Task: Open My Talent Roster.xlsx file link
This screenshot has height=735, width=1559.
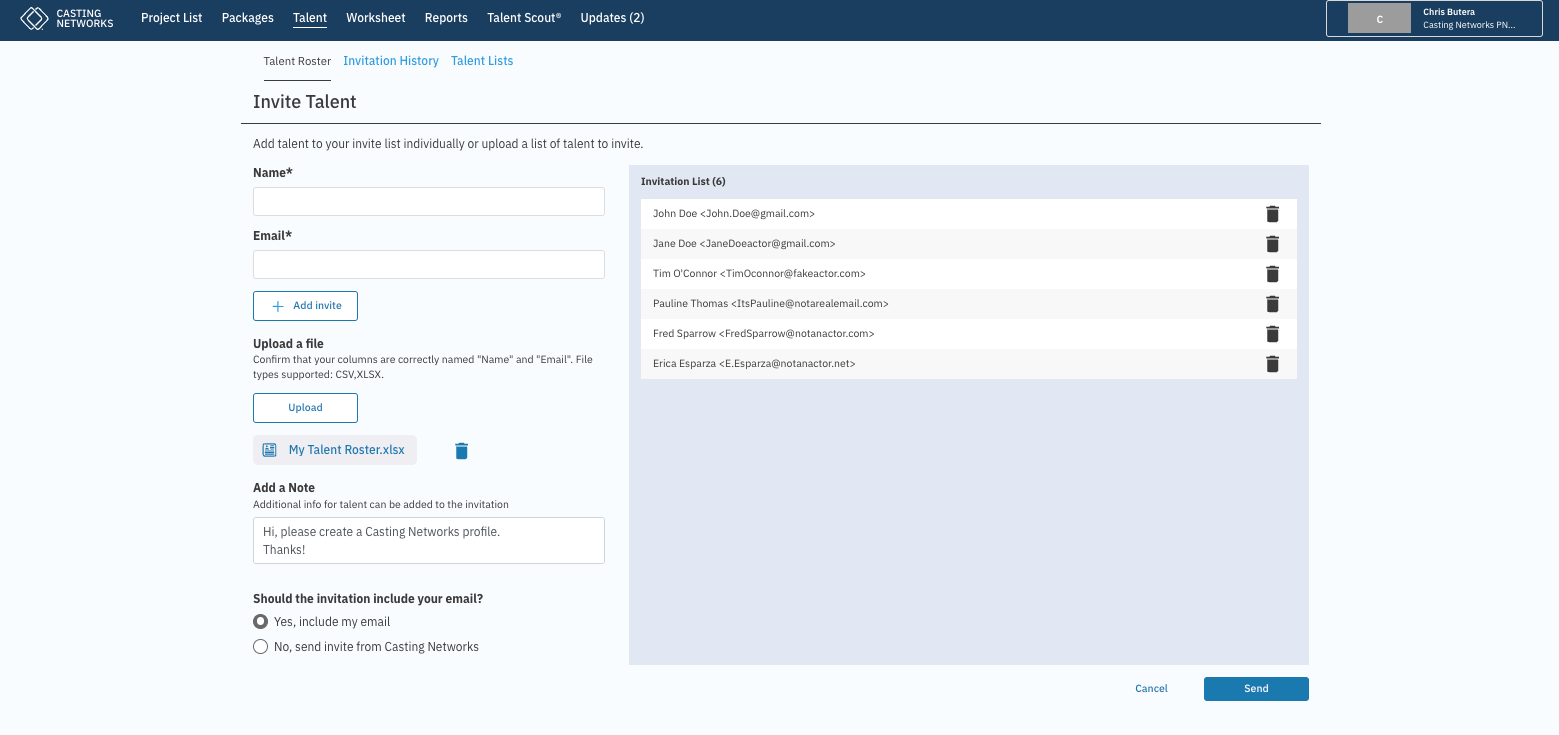Action: (x=346, y=450)
